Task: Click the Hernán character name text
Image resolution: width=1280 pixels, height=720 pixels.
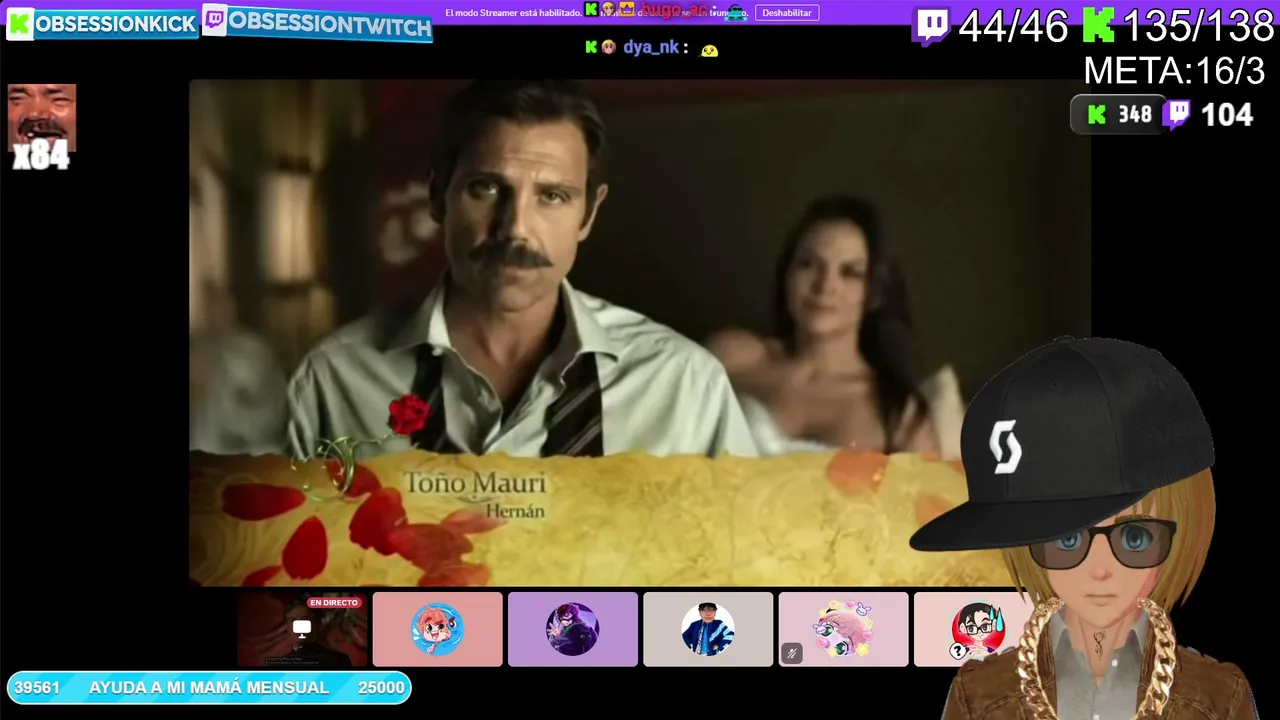Action: pyautogui.click(x=515, y=511)
